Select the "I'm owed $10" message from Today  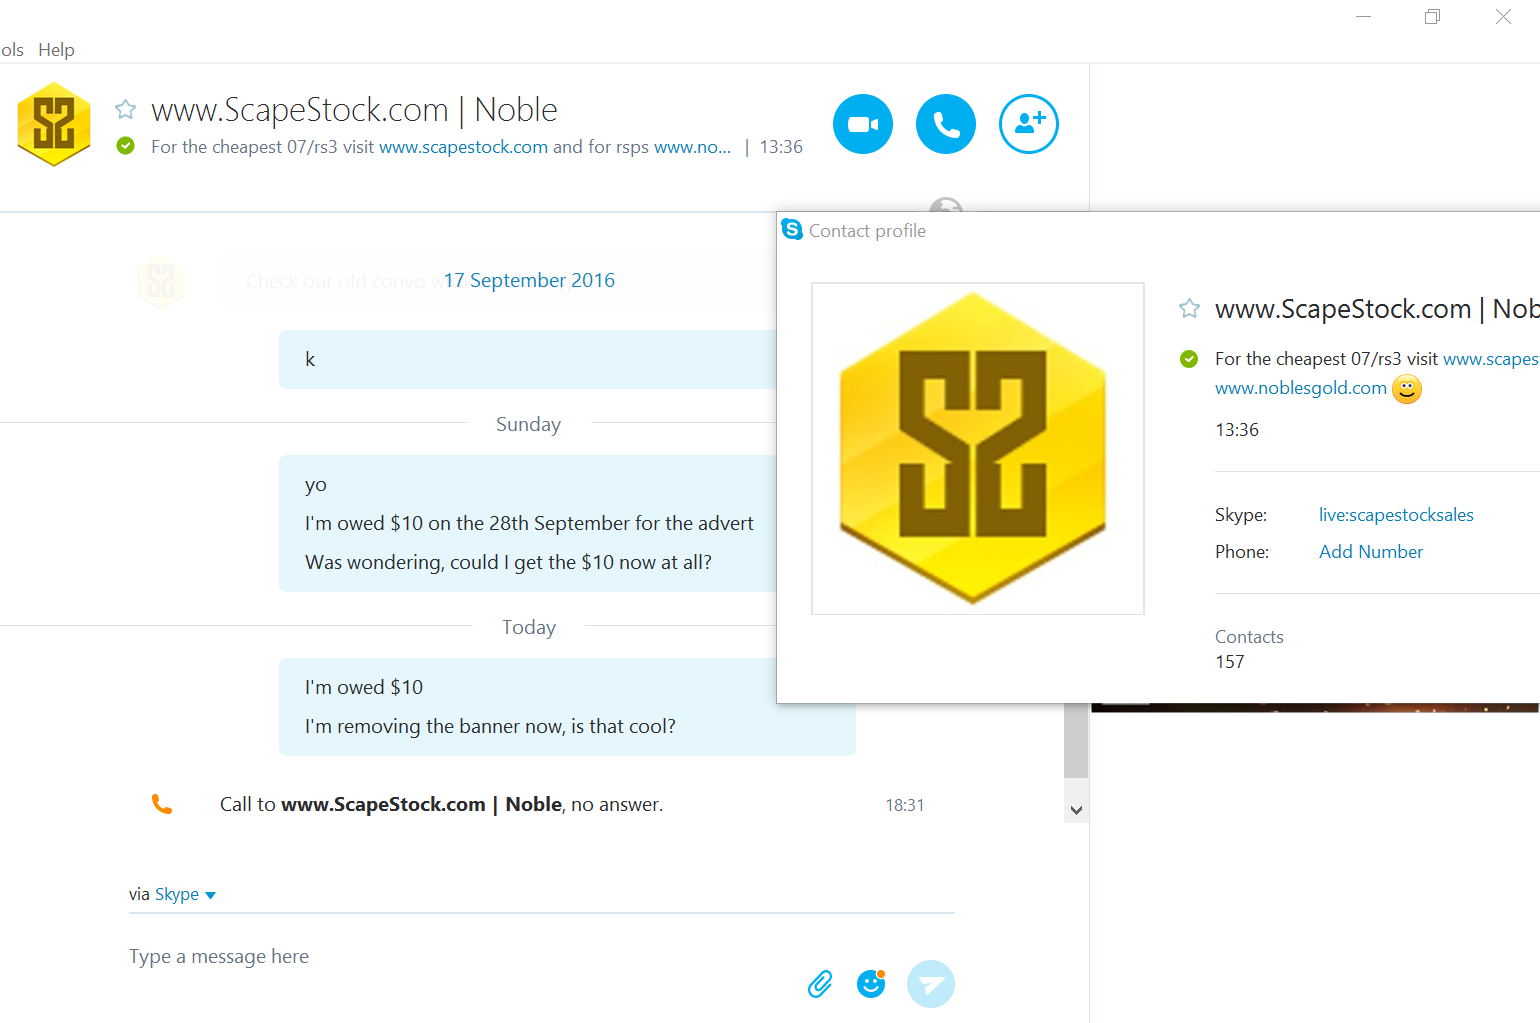click(364, 687)
